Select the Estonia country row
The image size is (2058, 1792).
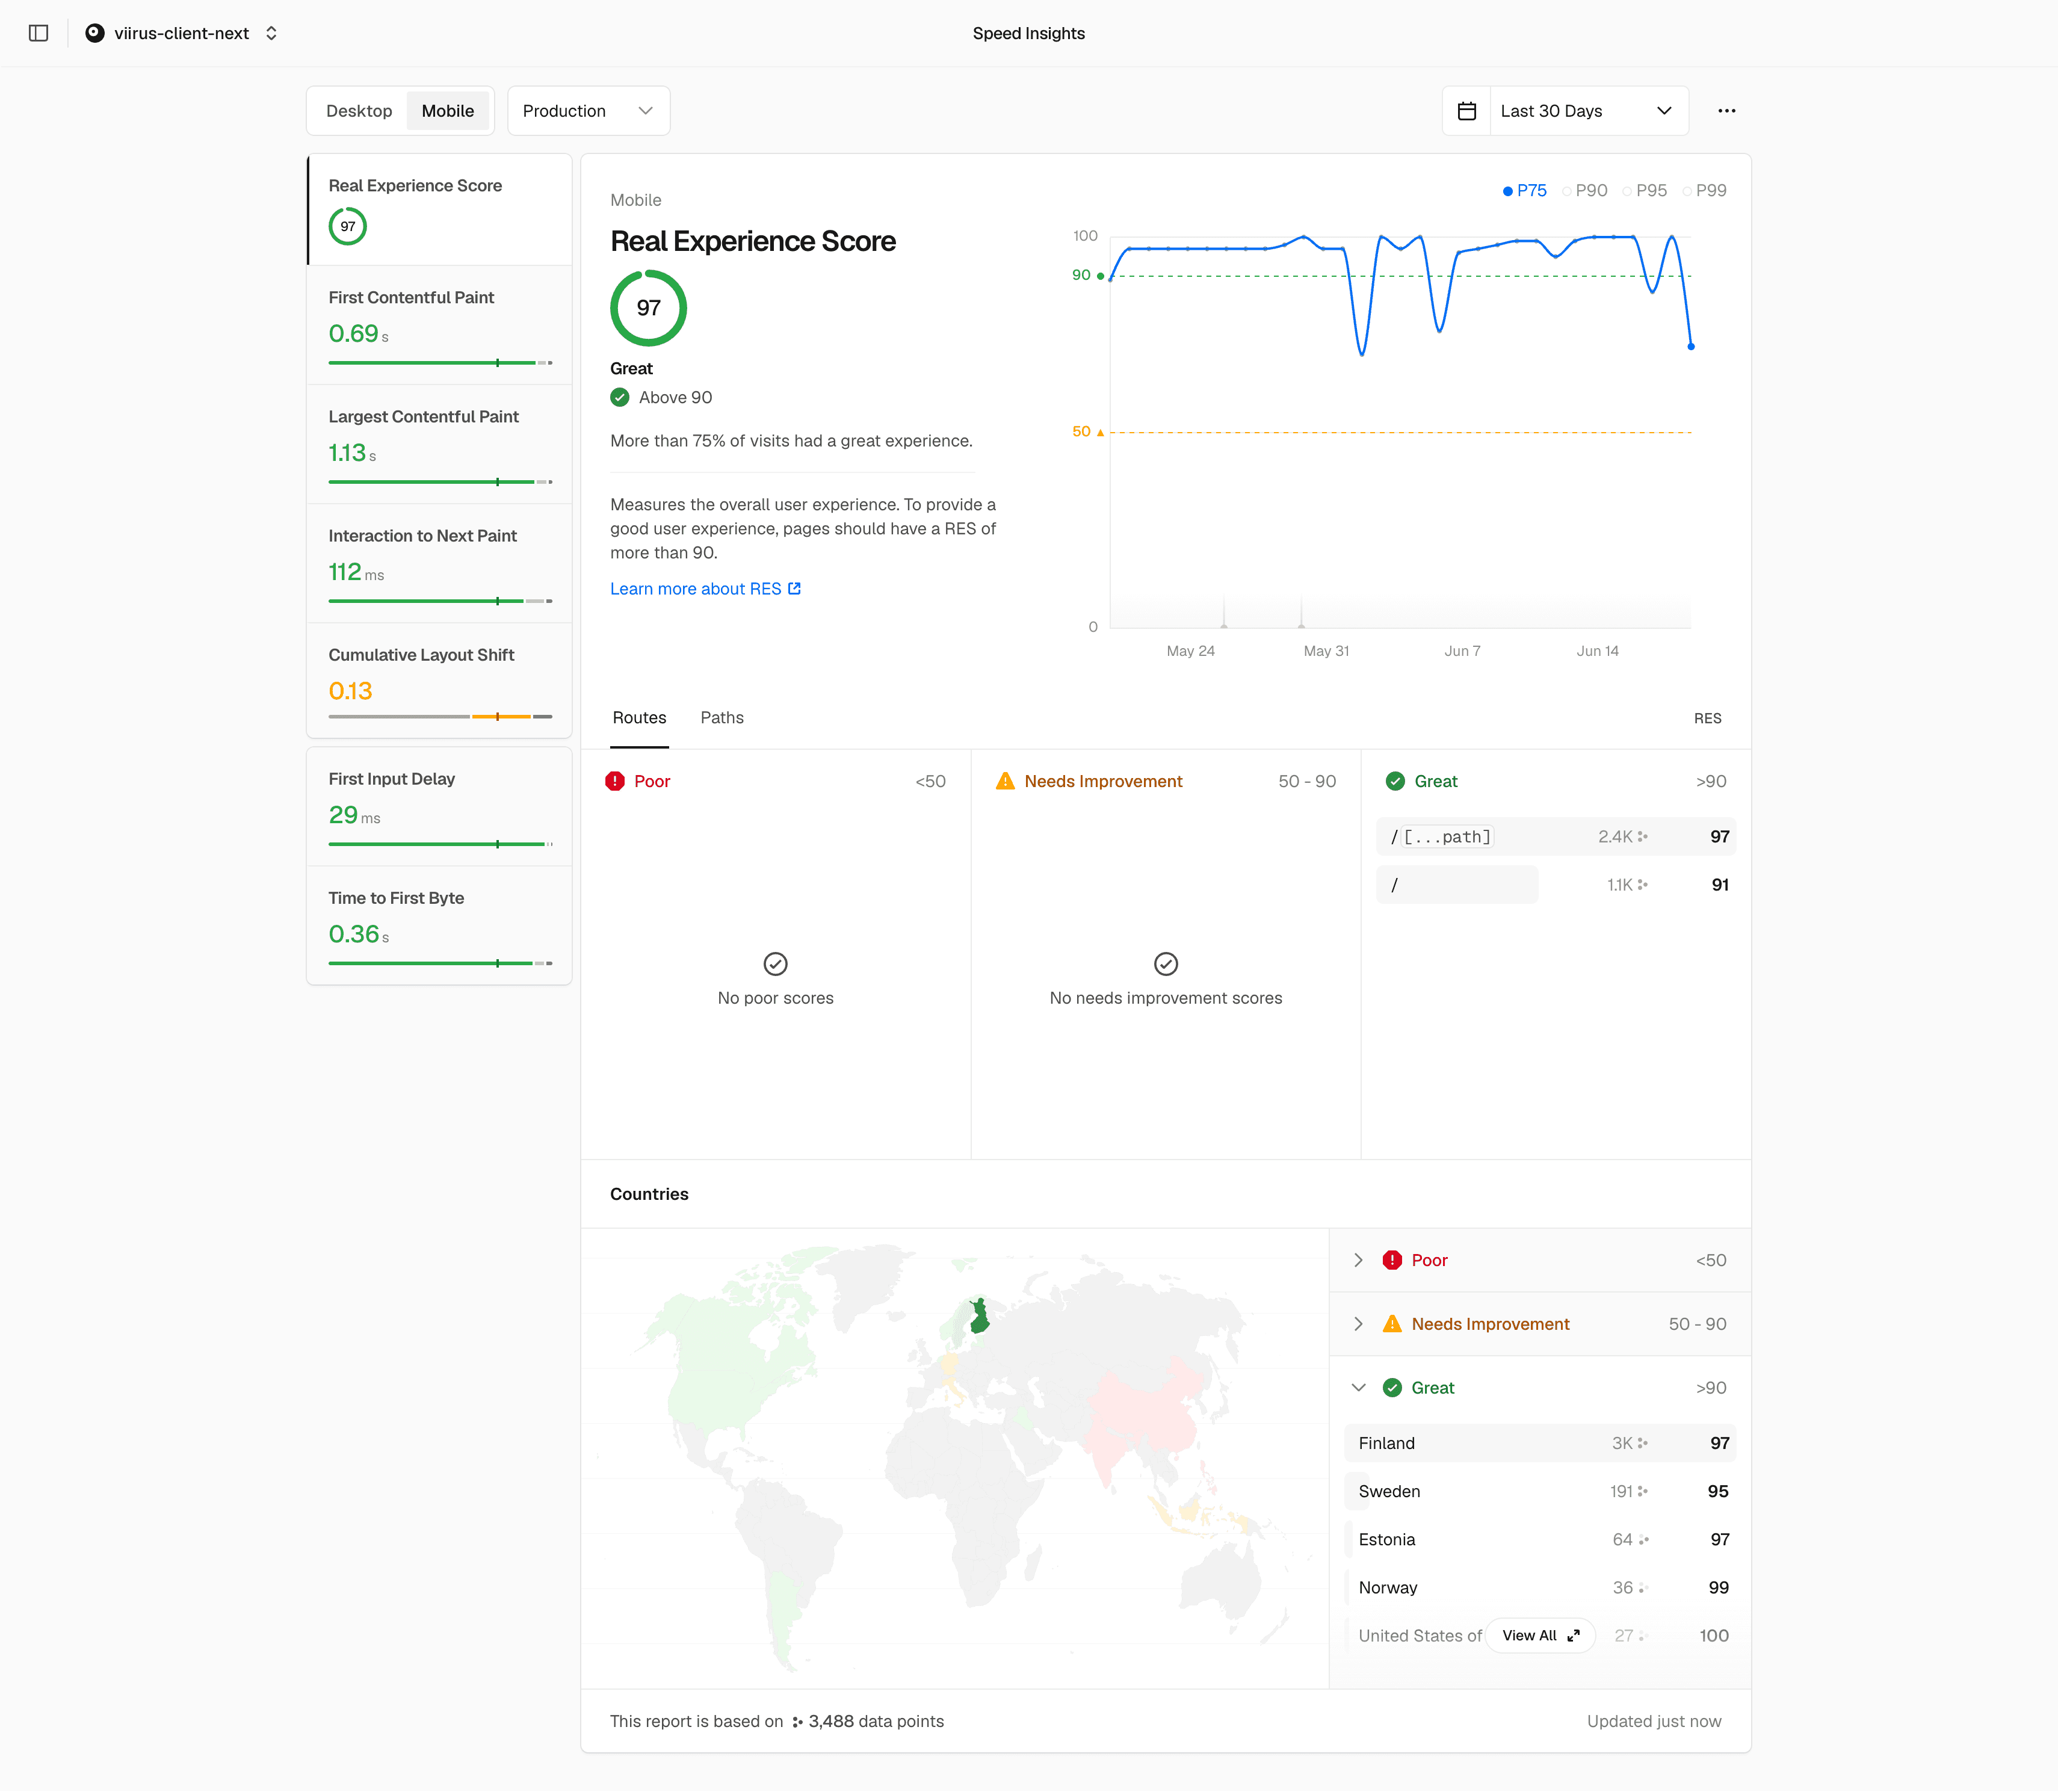pos(1540,1540)
